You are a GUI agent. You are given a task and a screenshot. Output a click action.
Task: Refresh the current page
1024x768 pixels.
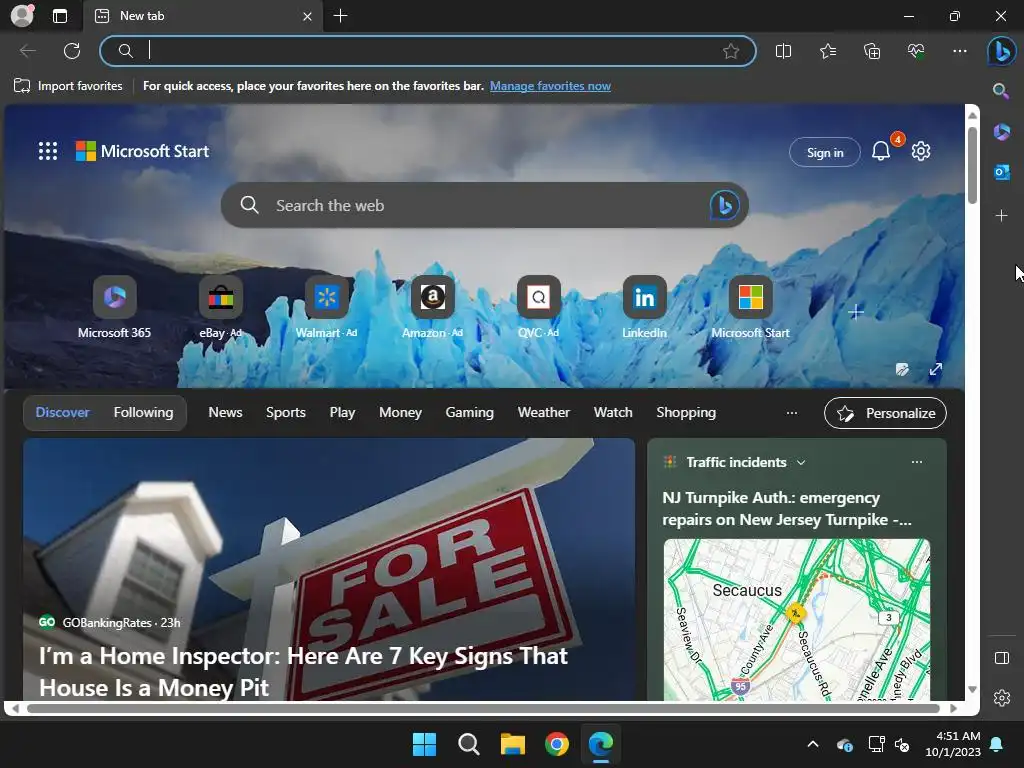(x=72, y=51)
